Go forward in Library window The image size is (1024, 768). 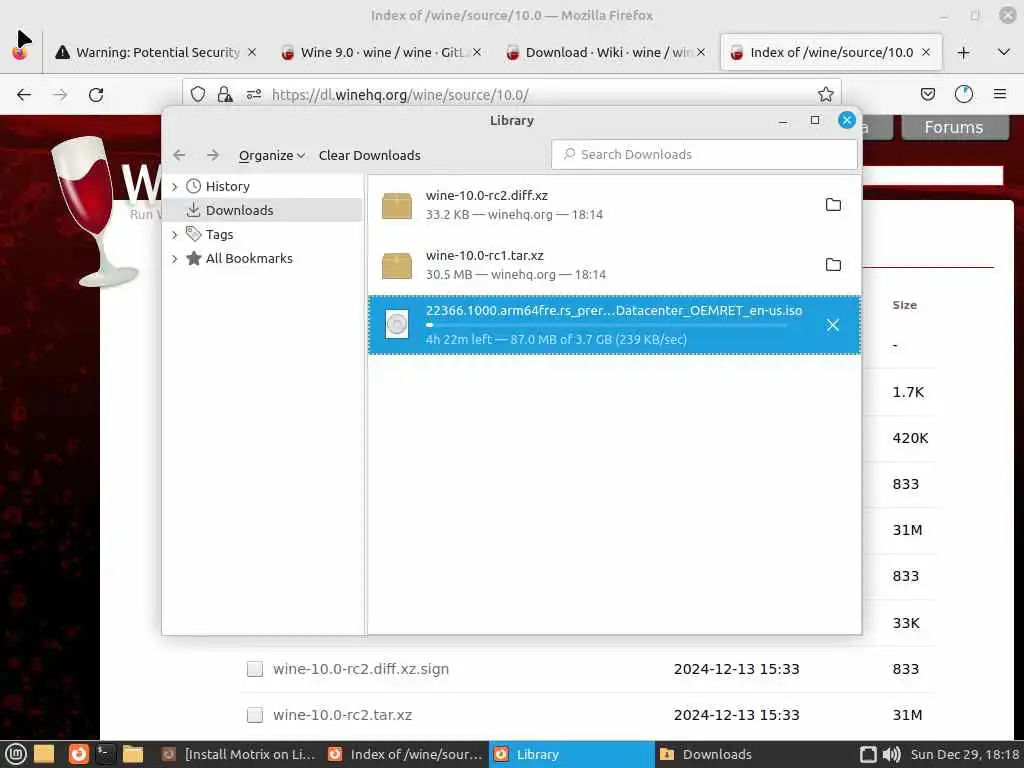212,155
